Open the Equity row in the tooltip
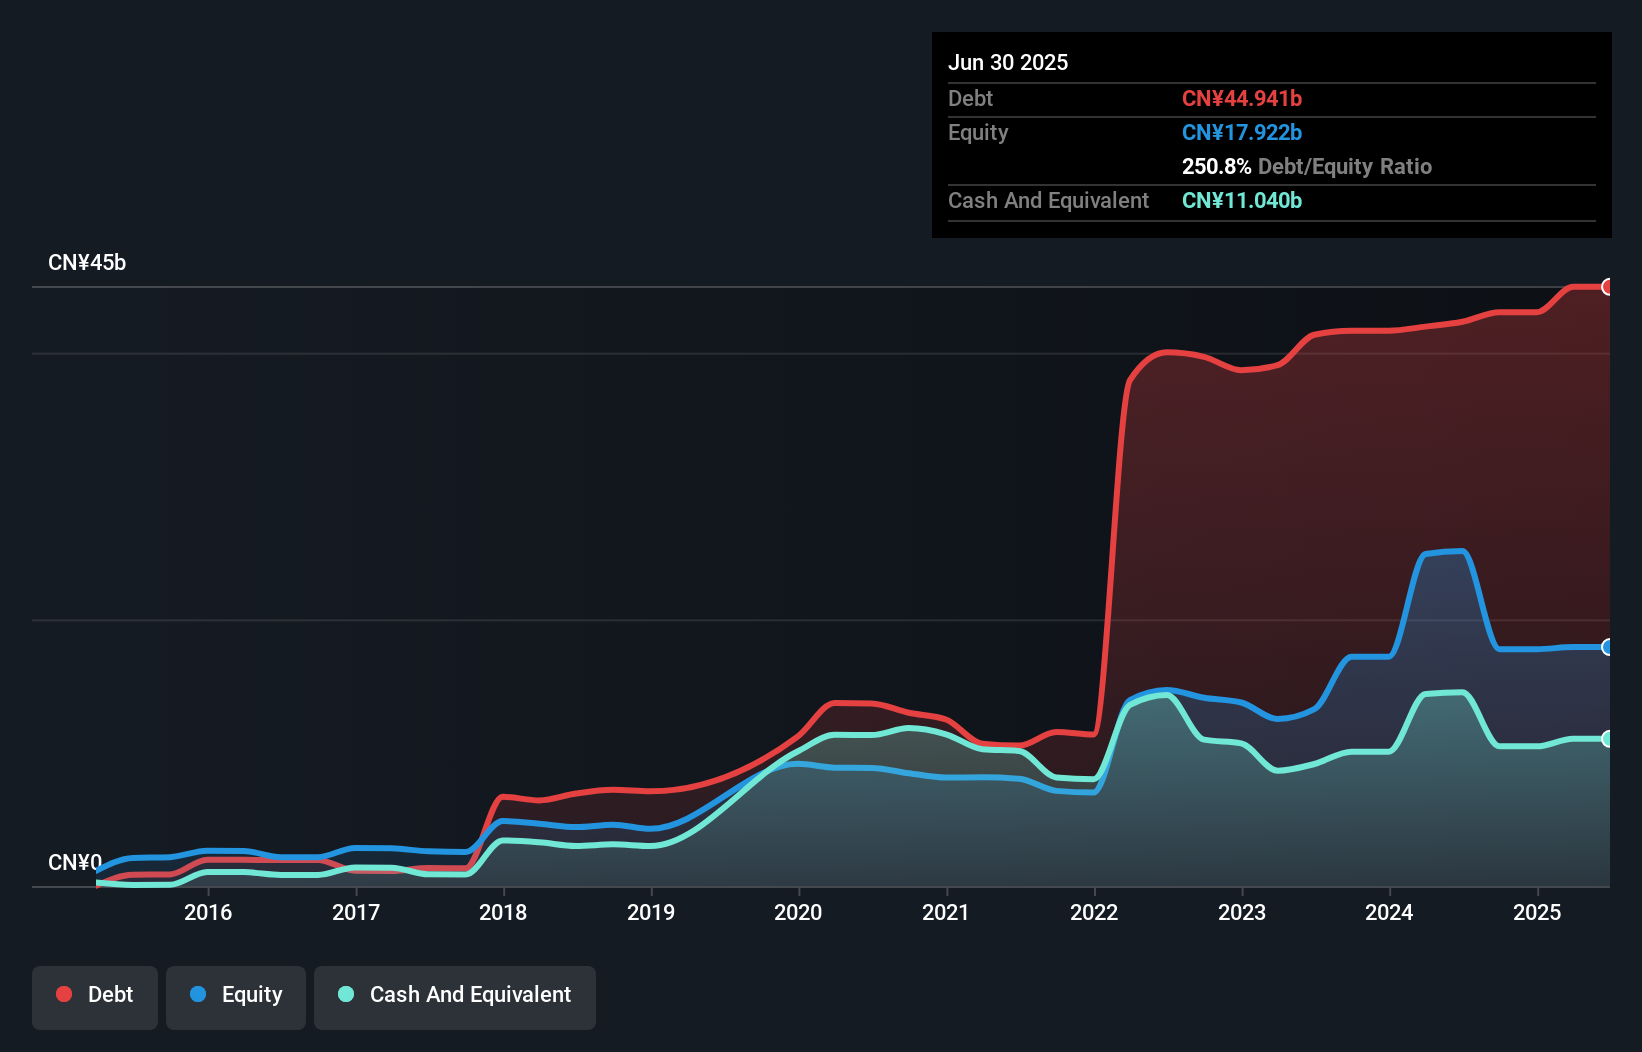Screen dimensions: 1642x1052 978,132
